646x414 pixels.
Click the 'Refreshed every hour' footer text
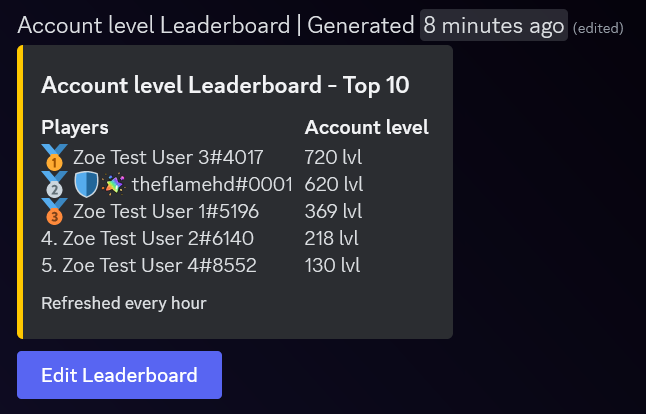(124, 303)
